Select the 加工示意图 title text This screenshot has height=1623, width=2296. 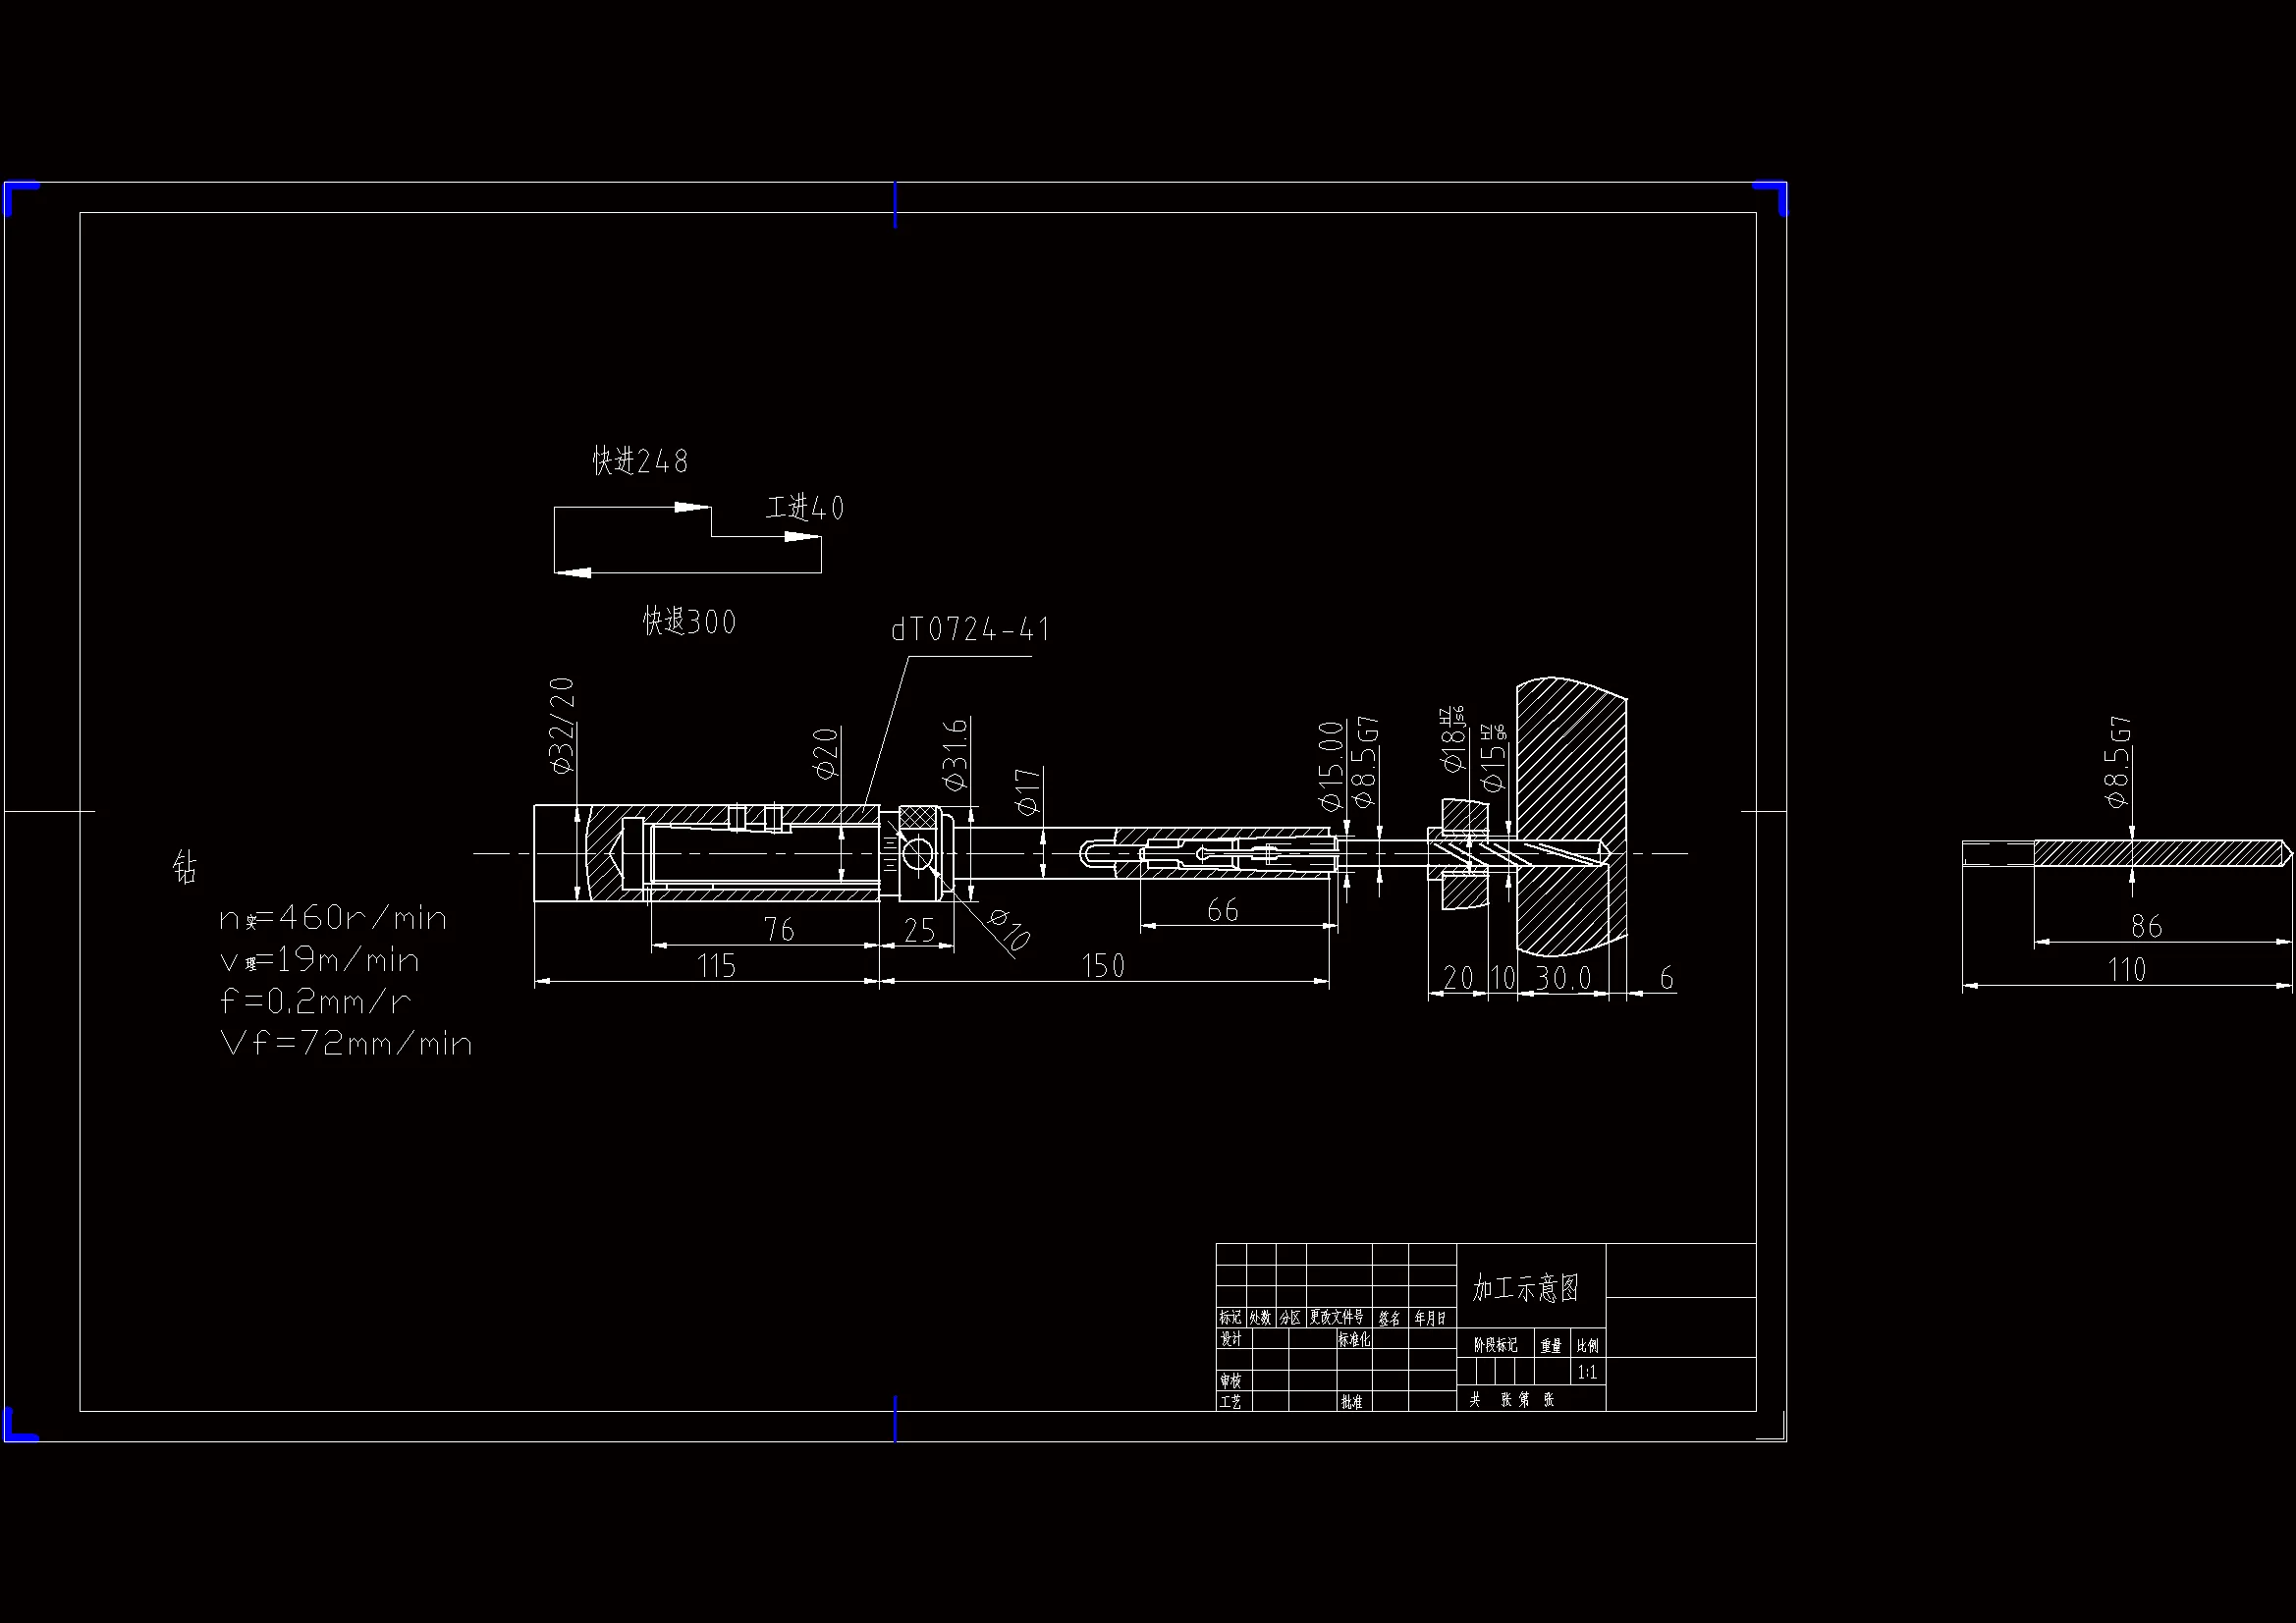[x=1525, y=1288]
